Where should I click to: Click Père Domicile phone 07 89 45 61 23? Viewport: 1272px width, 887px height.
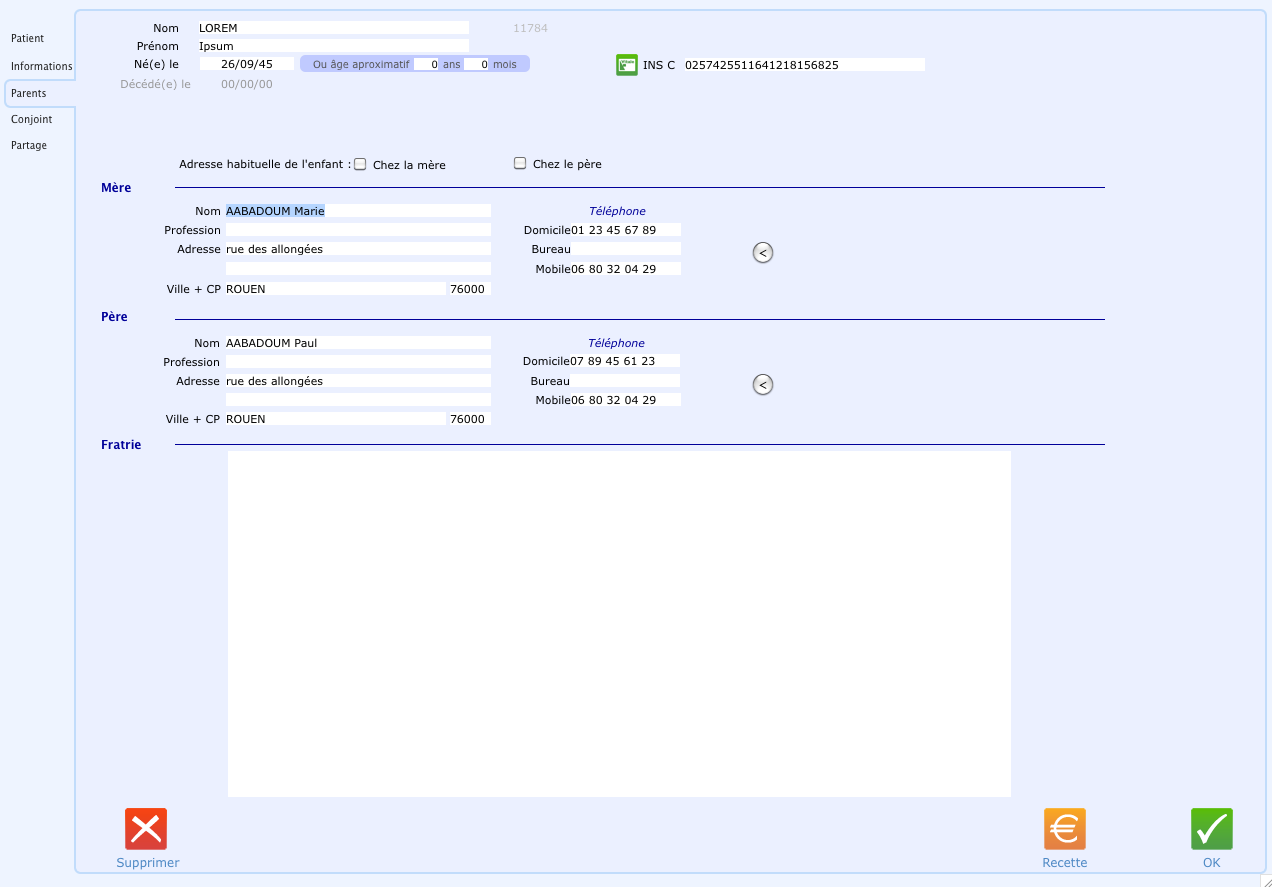coord(625,361)
